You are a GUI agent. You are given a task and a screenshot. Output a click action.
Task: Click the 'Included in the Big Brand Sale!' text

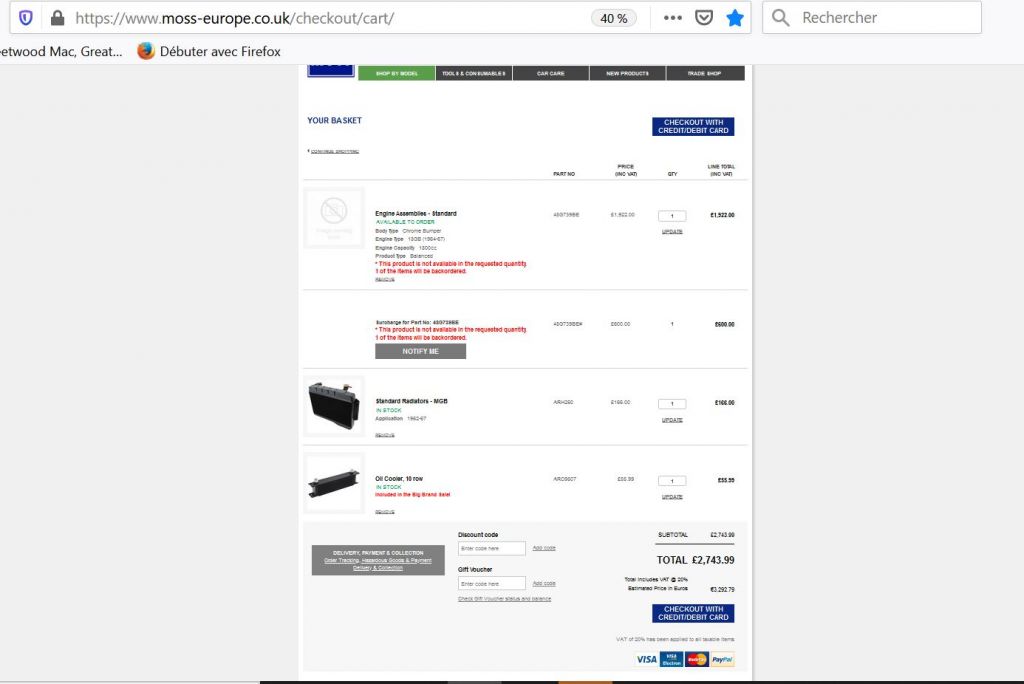413,495
